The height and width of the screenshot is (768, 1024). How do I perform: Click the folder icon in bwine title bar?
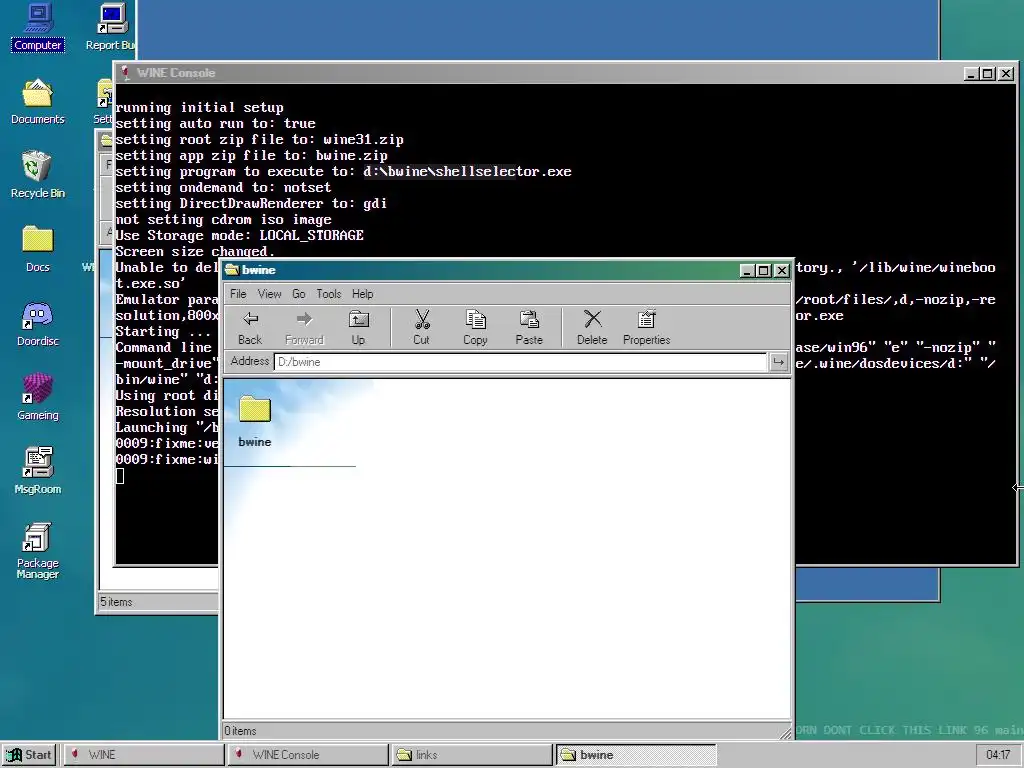pyautogui.click(x=232, y=270)
